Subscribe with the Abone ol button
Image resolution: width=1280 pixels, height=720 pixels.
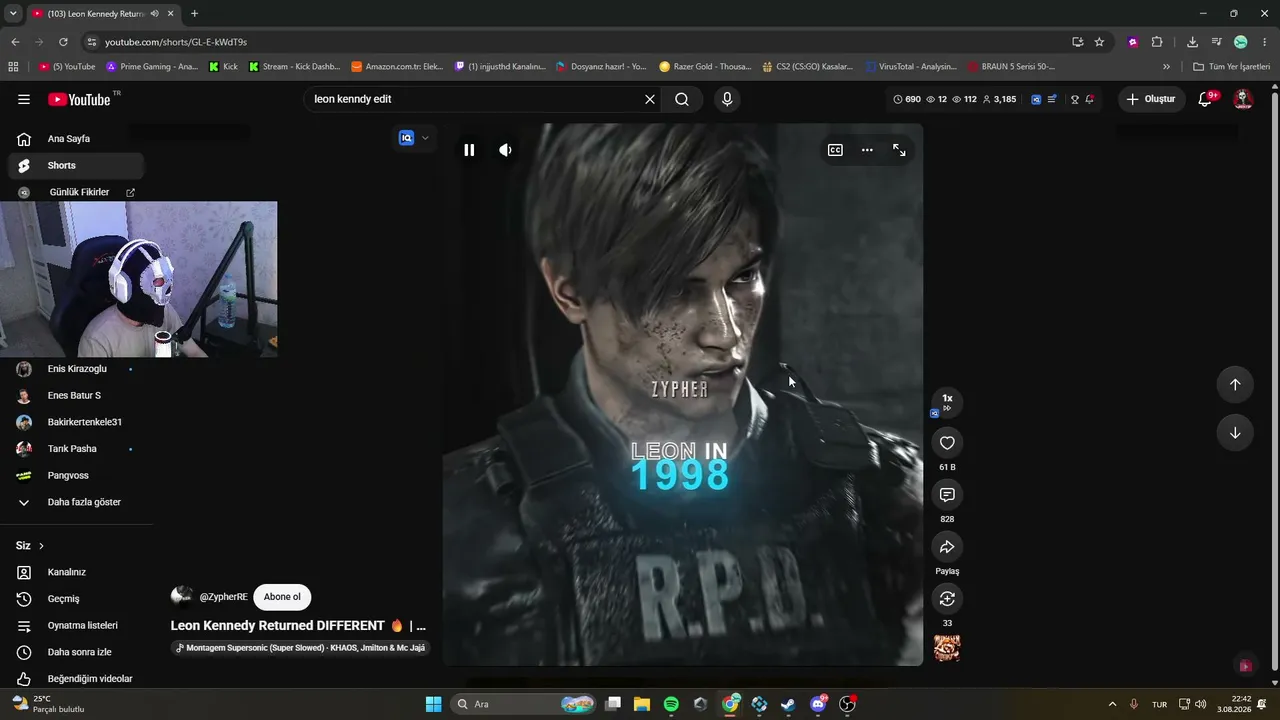click(x=282, y=597)
